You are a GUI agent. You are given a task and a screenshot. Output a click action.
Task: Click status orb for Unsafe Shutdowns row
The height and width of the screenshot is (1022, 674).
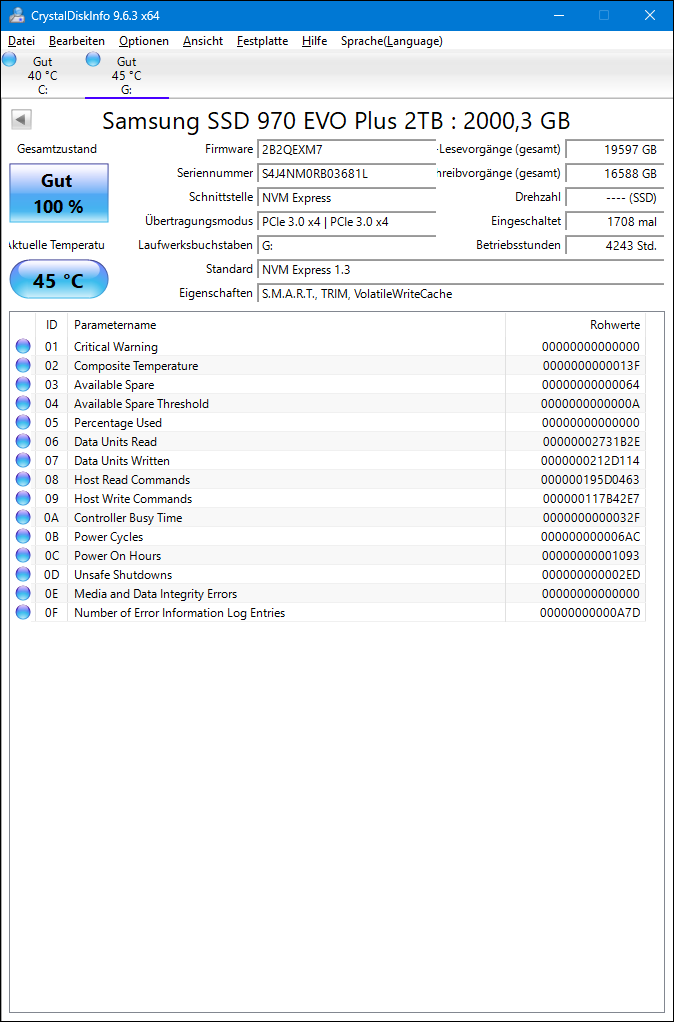pyautogui.click(x=23, y=574)
